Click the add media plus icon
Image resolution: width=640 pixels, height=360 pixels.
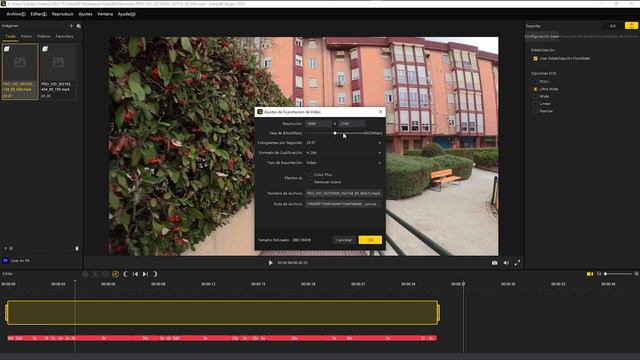pos(71,26)
